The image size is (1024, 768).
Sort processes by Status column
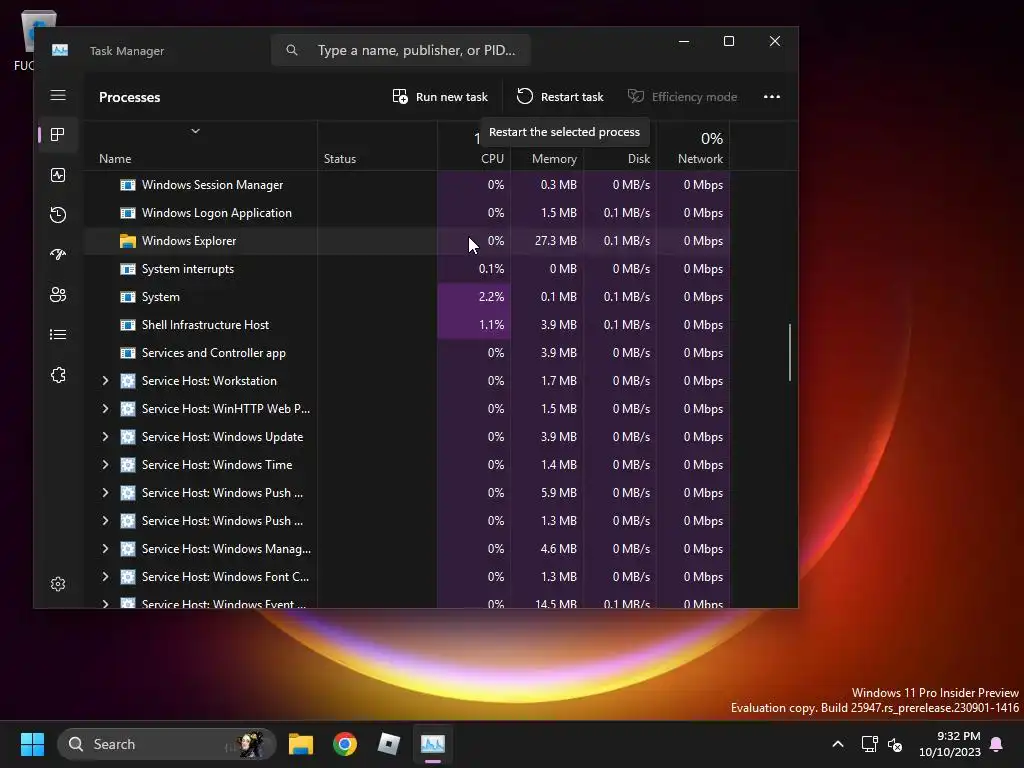(340, 159)
